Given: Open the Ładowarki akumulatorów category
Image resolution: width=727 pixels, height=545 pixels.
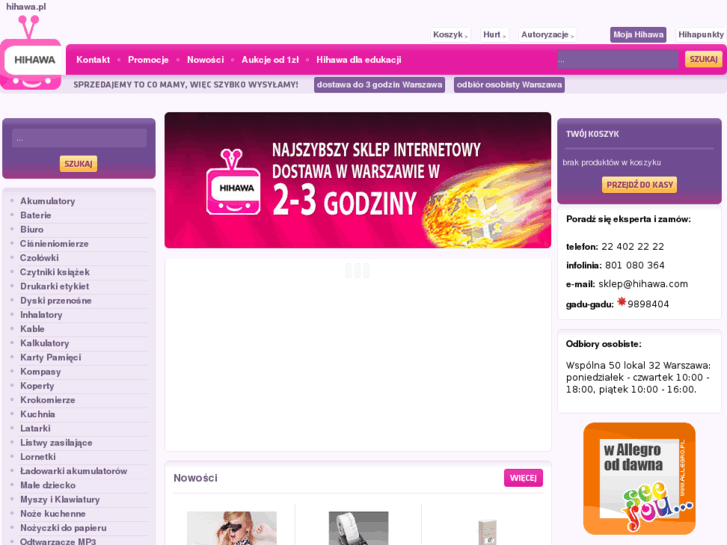Looking at the screenshot, I should click(x=74, y=471).
